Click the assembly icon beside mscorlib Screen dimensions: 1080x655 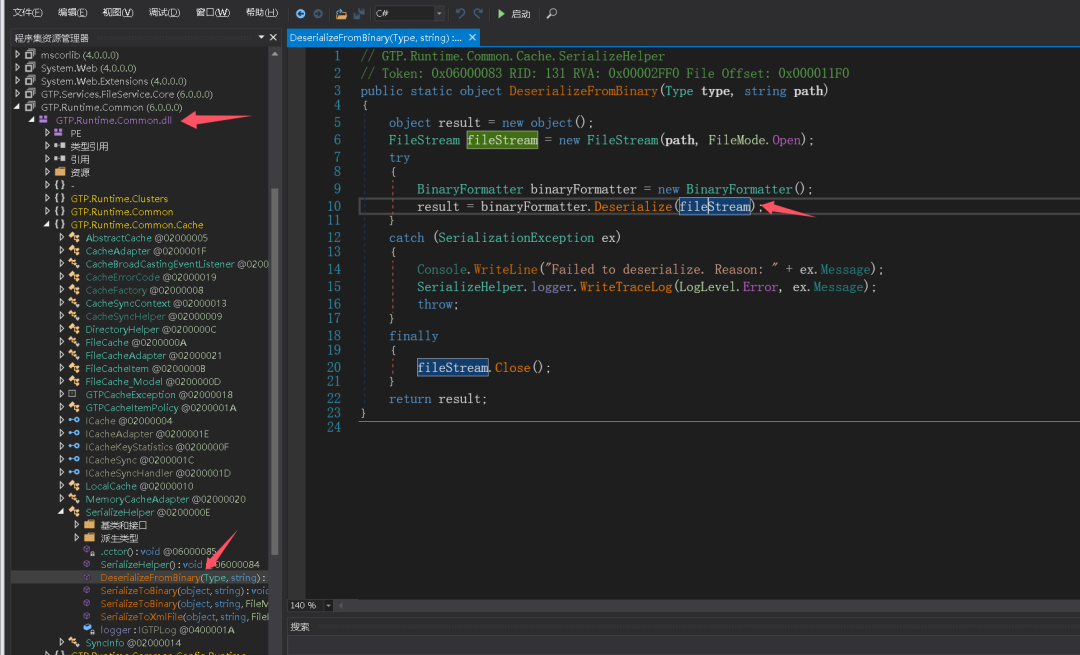click(x=30, y=54)
